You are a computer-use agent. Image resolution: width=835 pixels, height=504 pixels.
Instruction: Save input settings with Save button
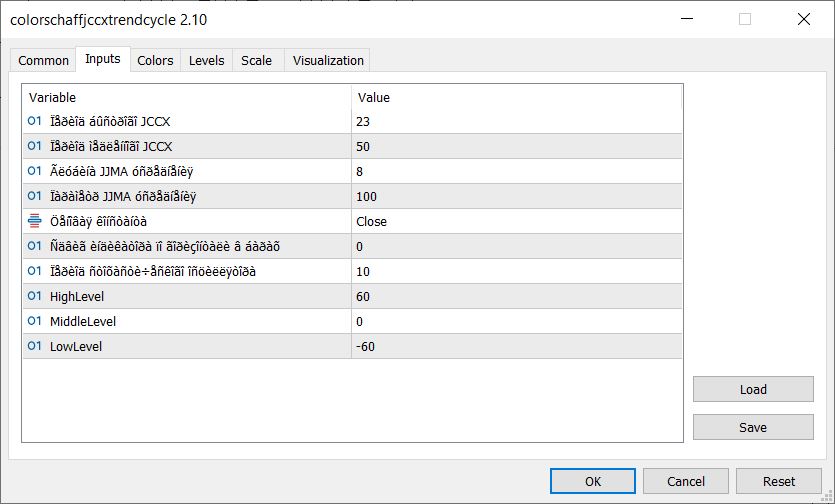tap(753, 427)
